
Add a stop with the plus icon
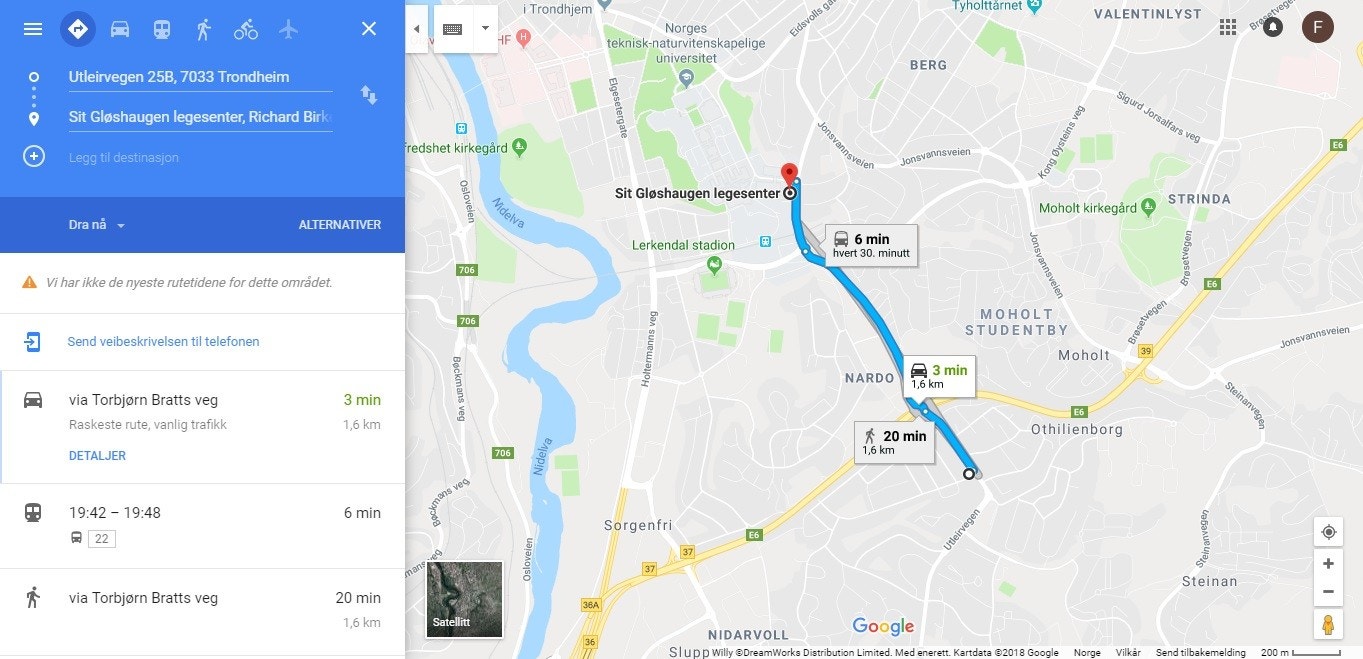tap(34, 157)
